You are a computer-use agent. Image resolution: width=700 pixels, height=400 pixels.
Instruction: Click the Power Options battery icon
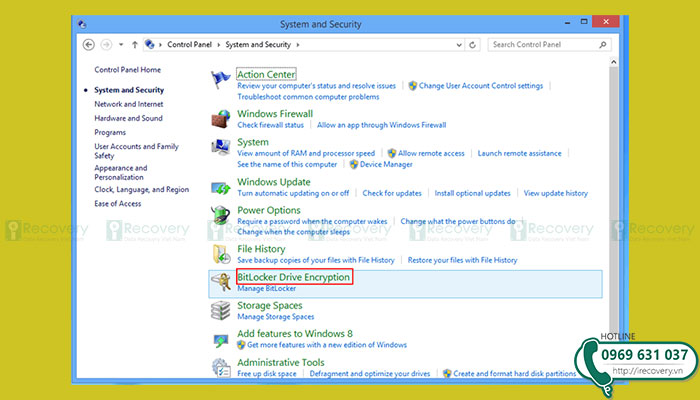tap(221, 215)
